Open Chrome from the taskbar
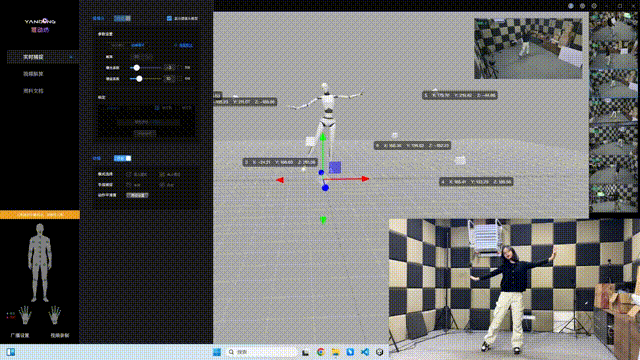Screen dimensions: 640x360 (x=321, y=352)
